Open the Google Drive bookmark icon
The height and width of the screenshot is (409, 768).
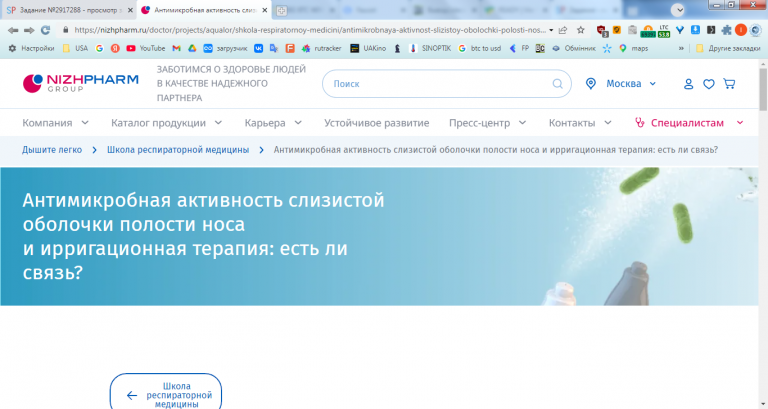pyautogui.click(x=192, y=48)
